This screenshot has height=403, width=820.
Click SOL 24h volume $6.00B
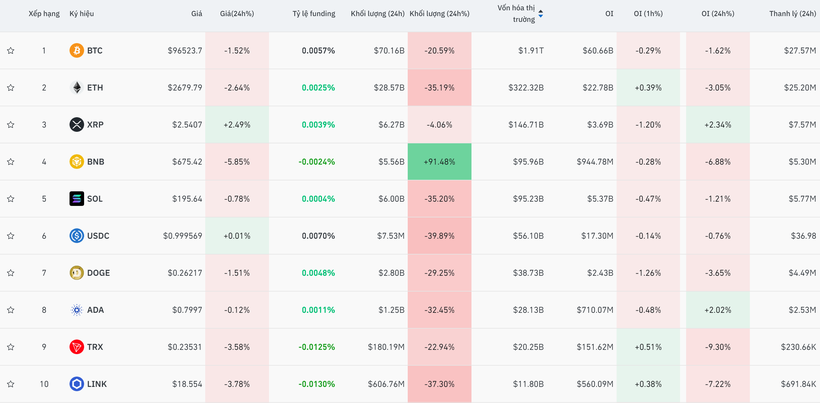click(x=392, y=199)
